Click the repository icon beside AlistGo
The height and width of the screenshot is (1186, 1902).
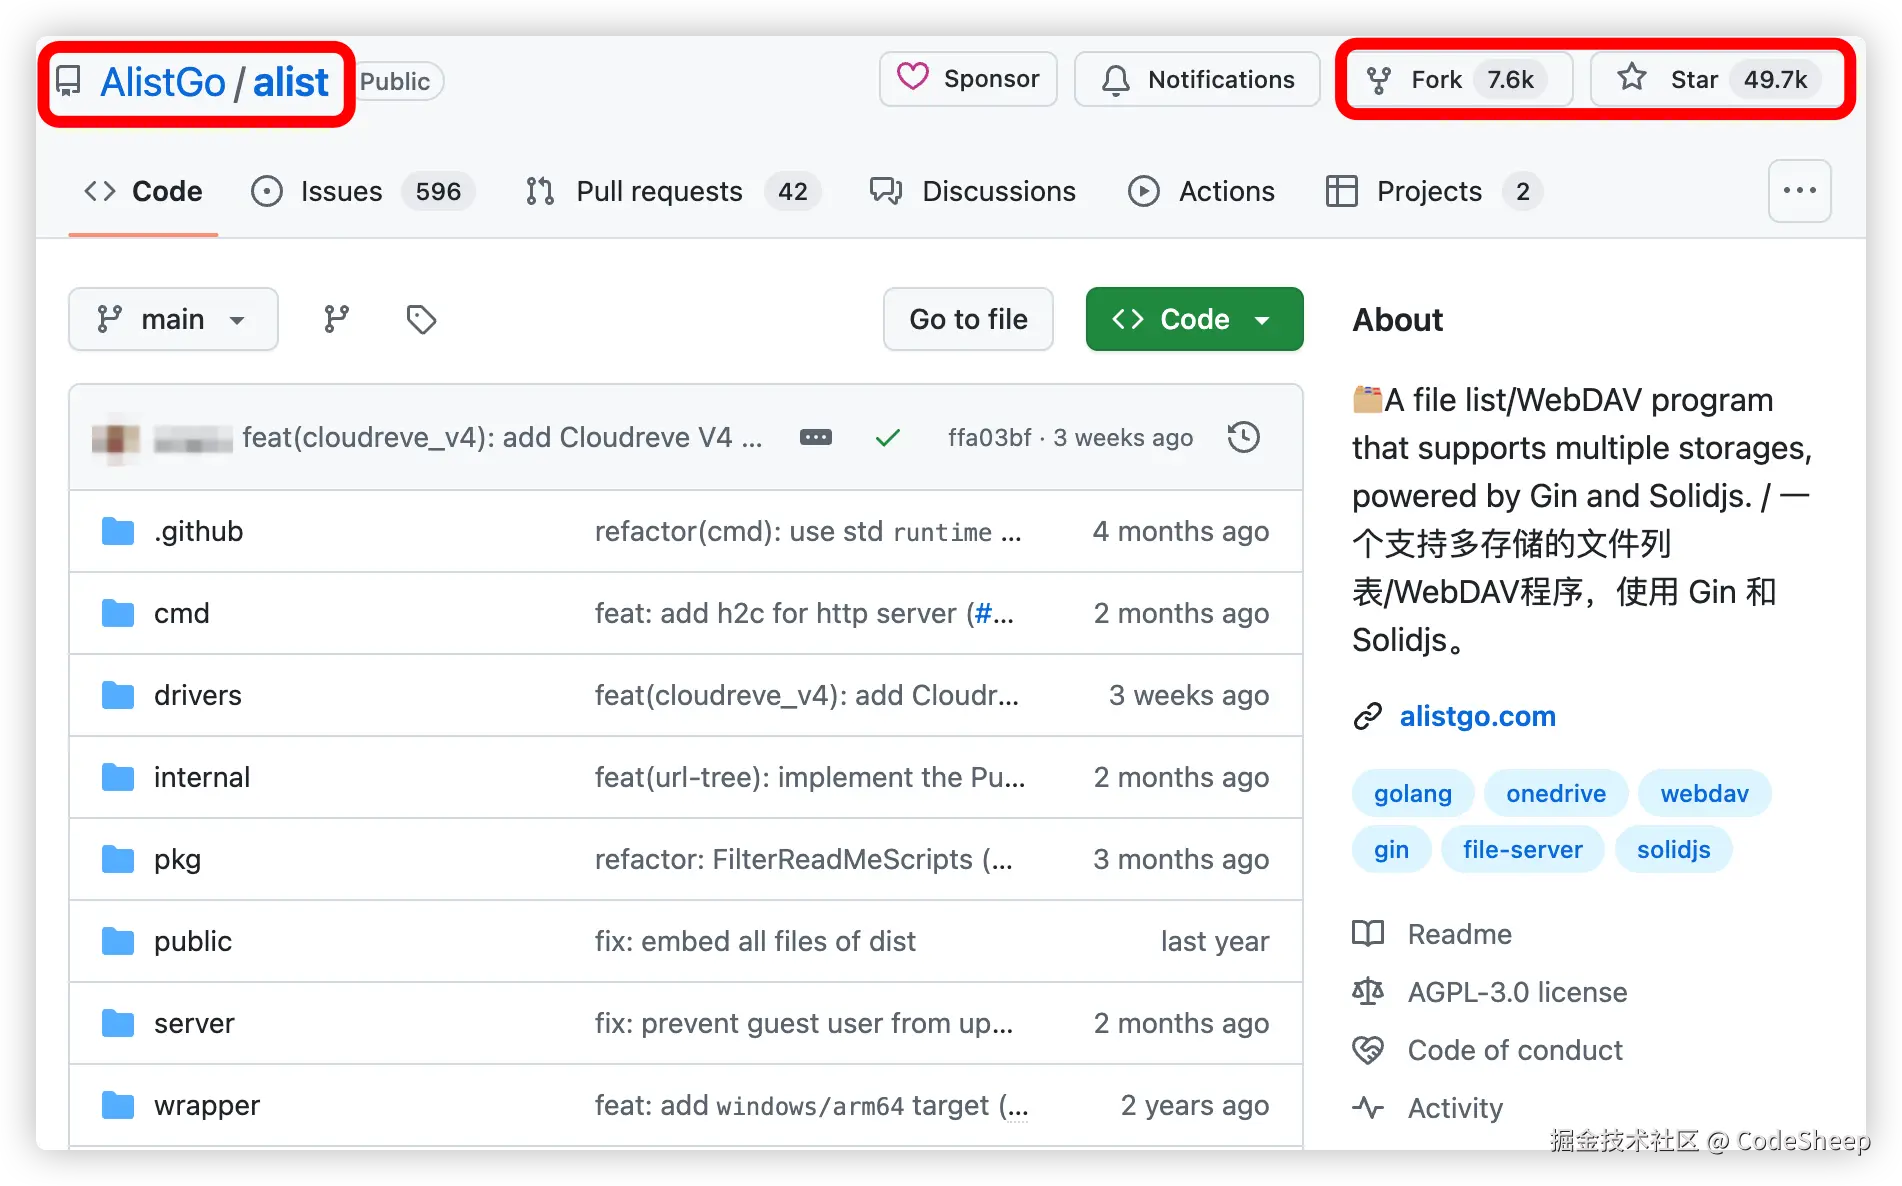[68, 81]
